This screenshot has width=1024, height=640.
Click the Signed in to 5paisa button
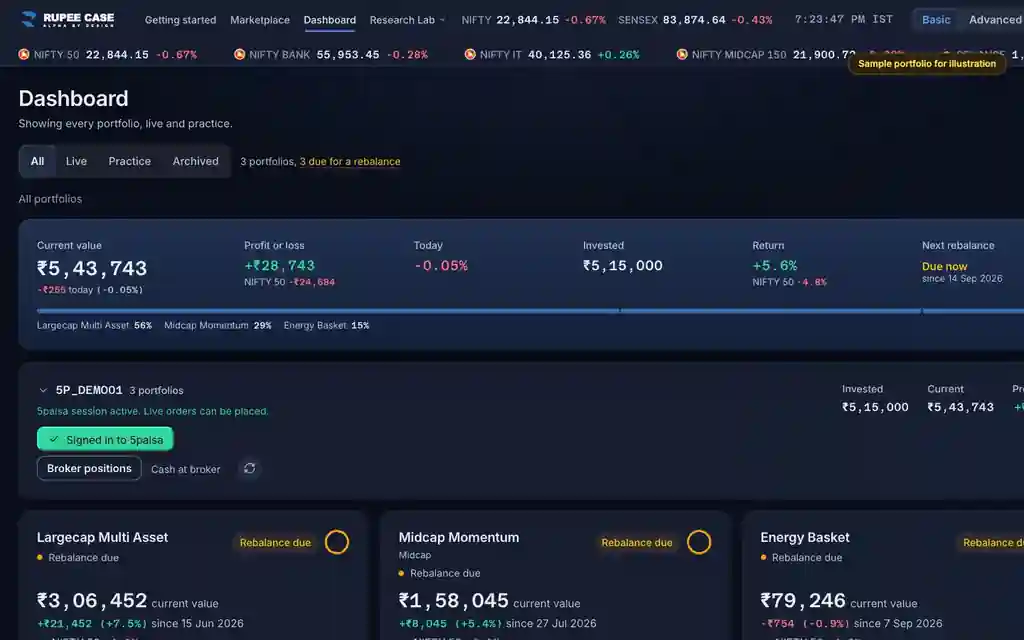click(x=105, y=439)
